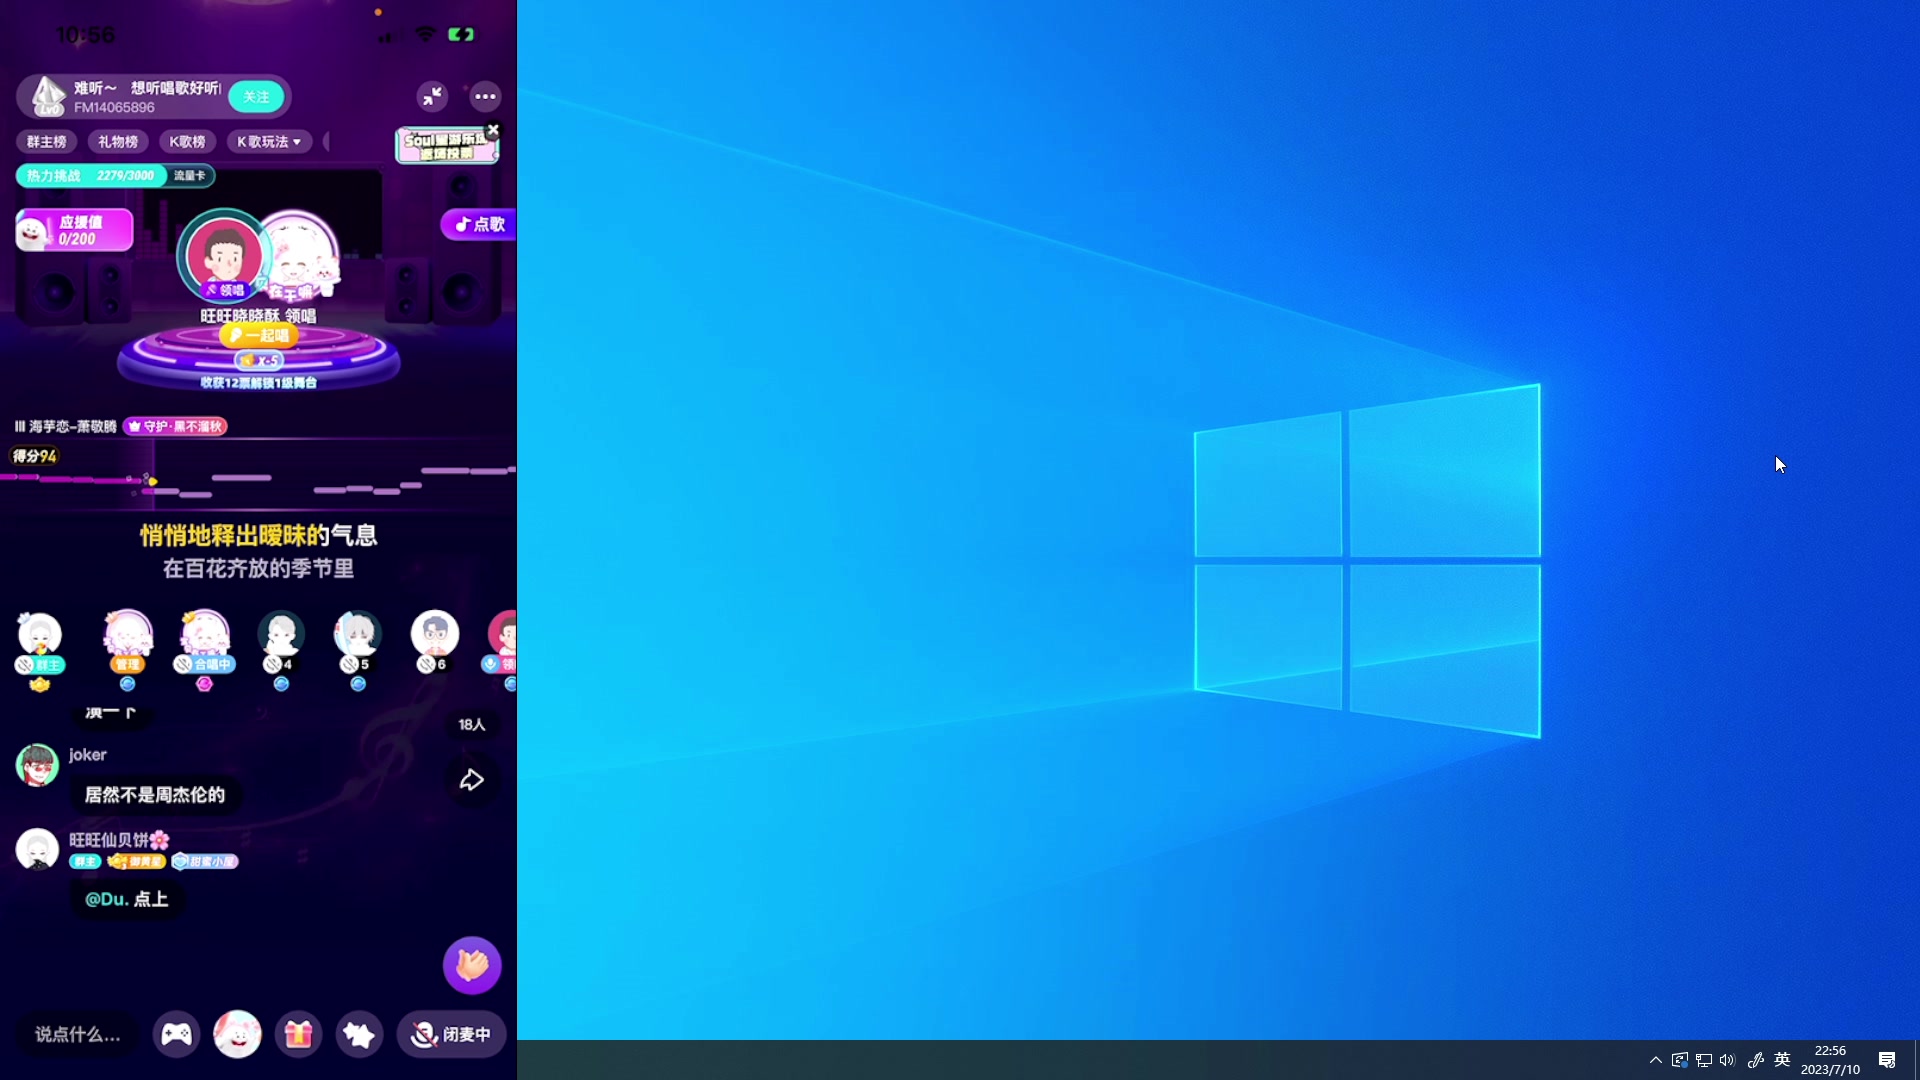Open the pink bunny emoji icon
1920x1080 pixels.
click(237, 1034)
